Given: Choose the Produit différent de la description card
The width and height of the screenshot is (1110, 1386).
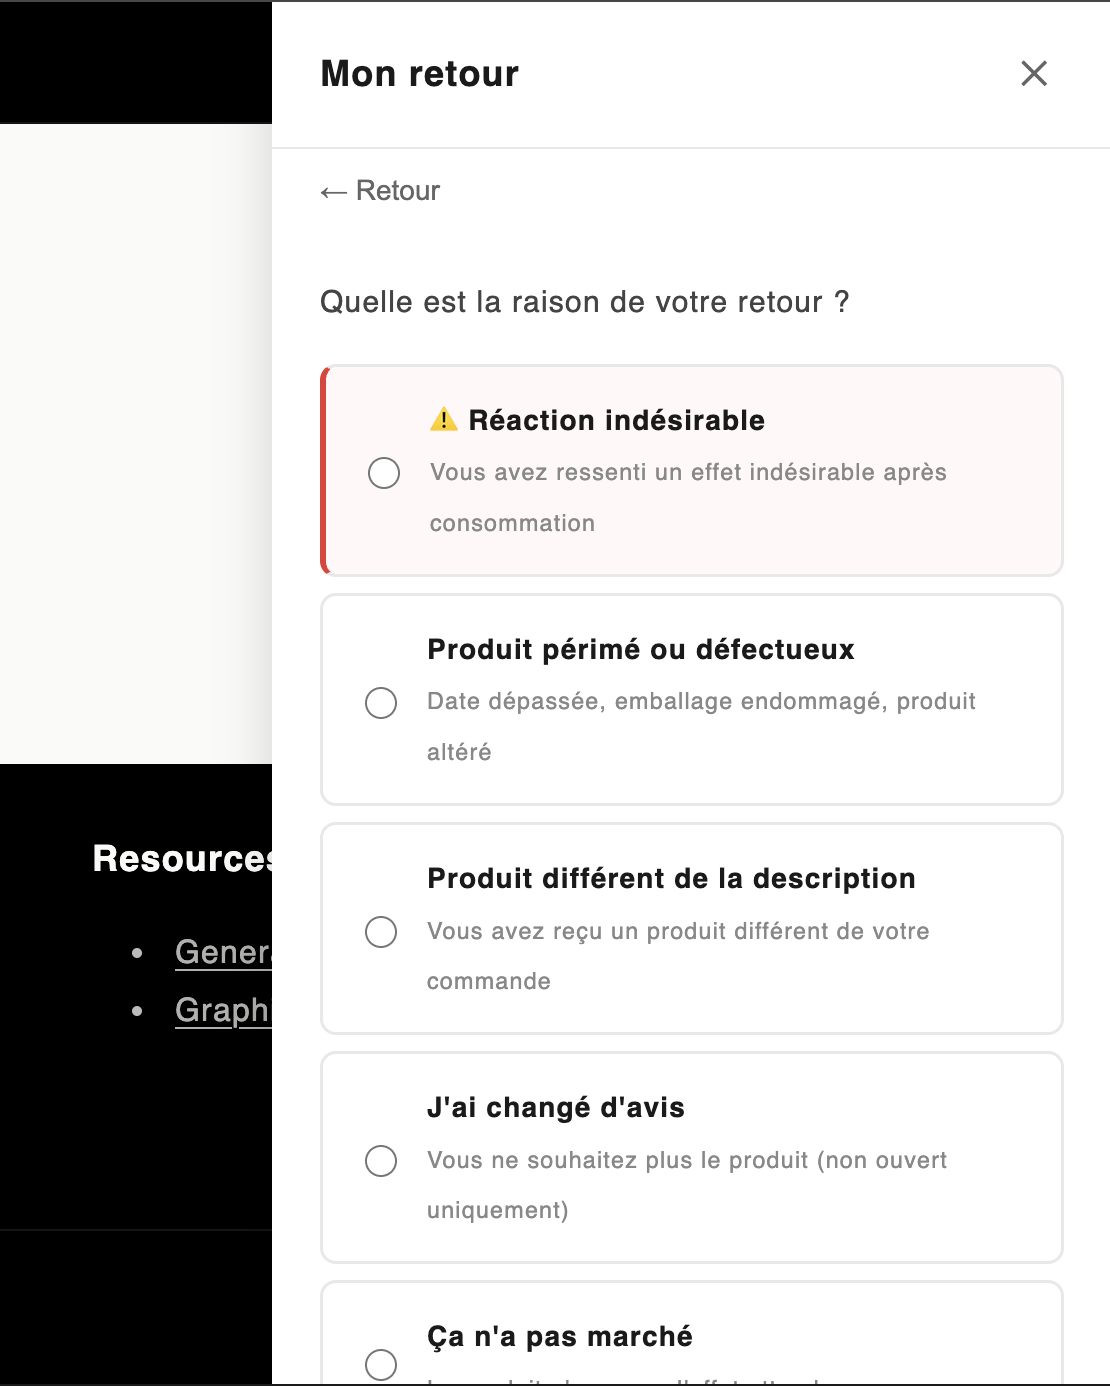Looking at the screenshot, I should [691, 928].
